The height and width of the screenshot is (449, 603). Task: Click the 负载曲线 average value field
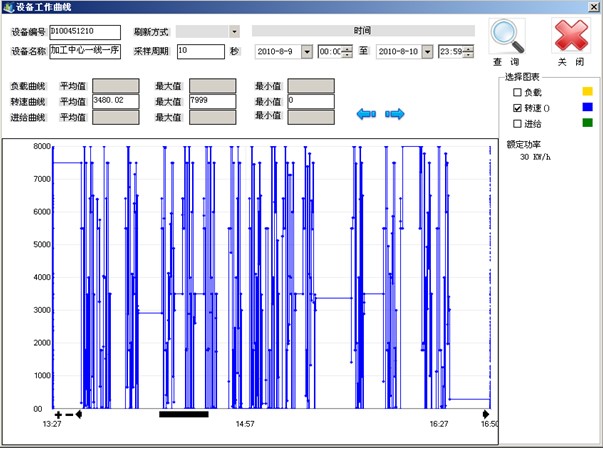116,86
